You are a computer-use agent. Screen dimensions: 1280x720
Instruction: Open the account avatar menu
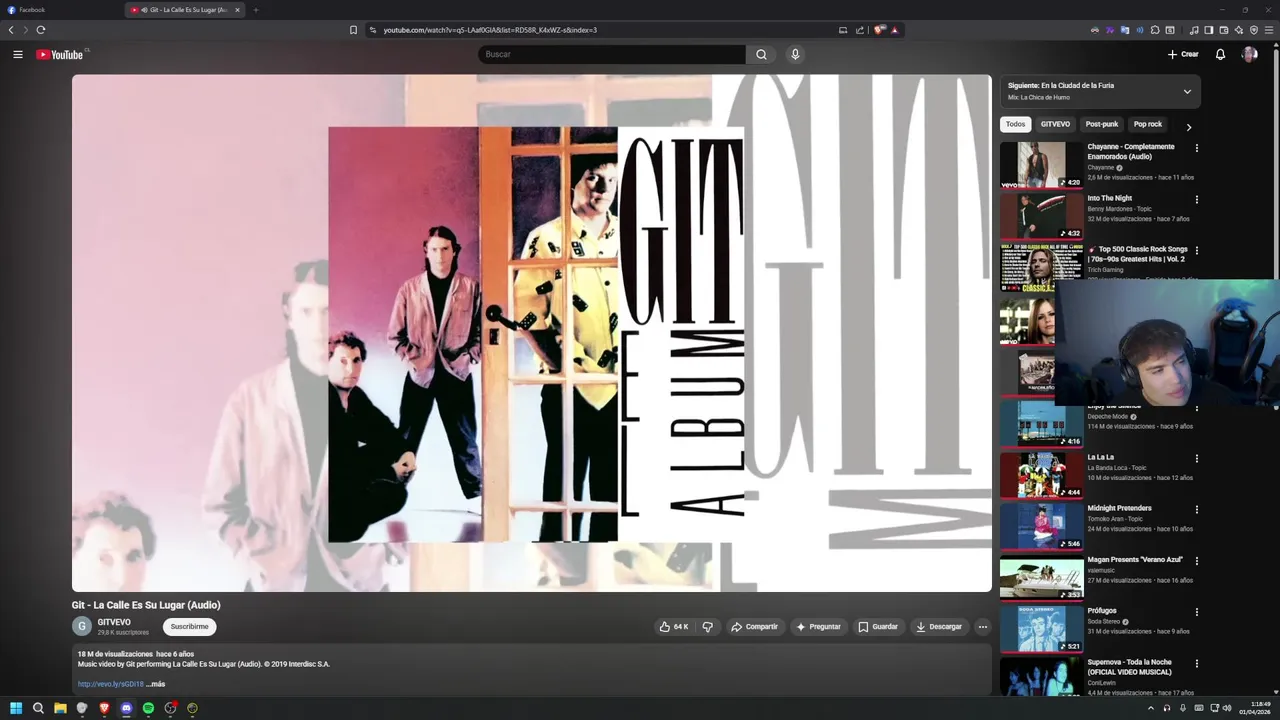[1249, 54]
